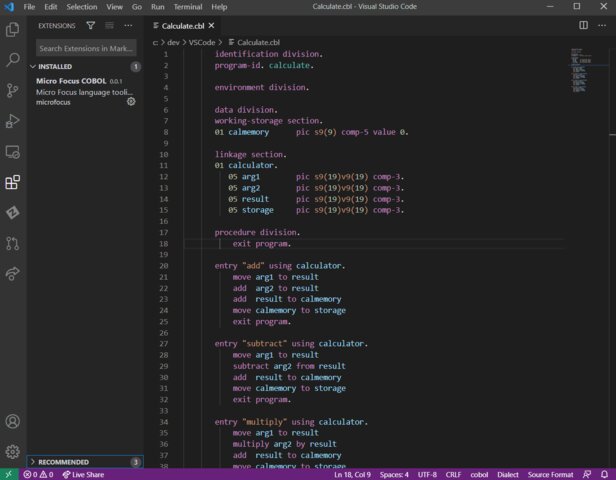Close the Calculate.cbl tab

[x=211, y=26]
